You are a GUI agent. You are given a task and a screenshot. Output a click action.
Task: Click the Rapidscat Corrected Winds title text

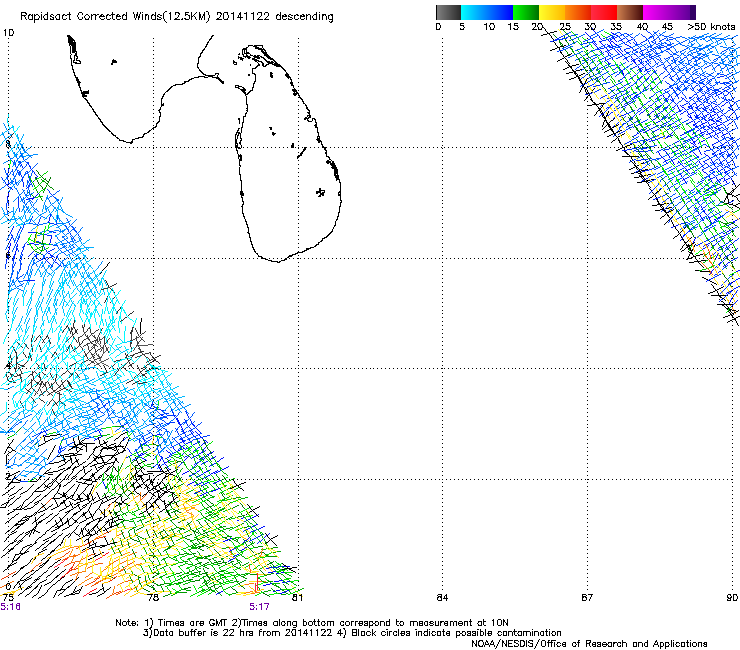point(177,17)
